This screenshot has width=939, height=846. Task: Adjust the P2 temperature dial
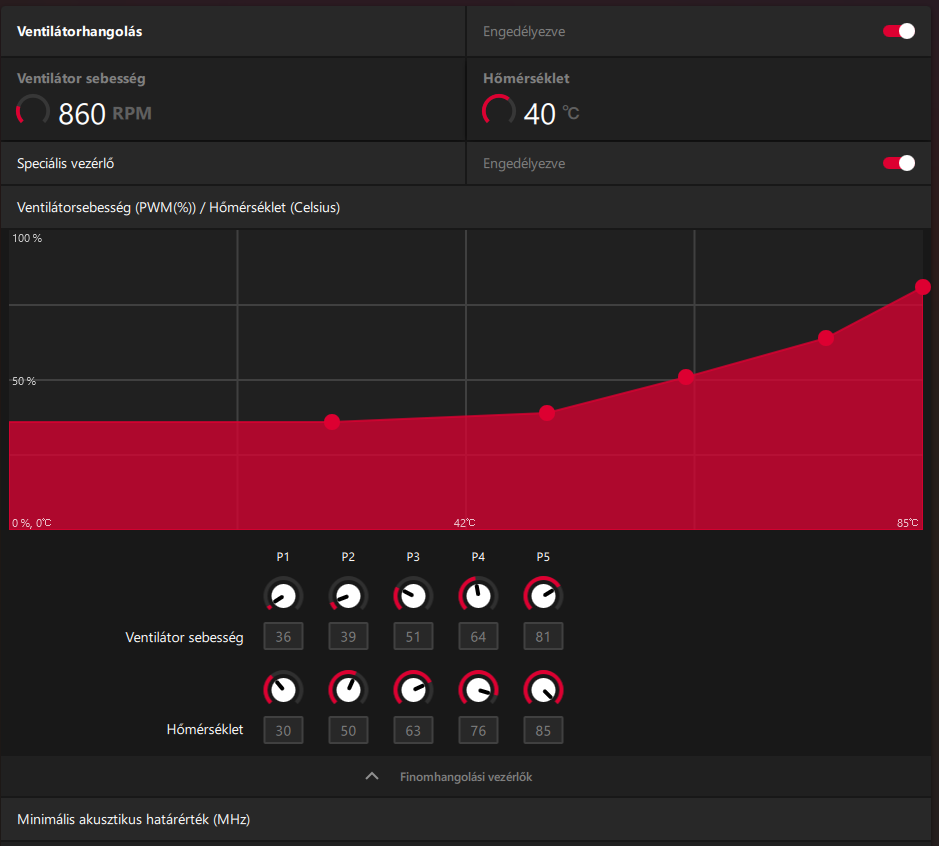coord(348,689)
